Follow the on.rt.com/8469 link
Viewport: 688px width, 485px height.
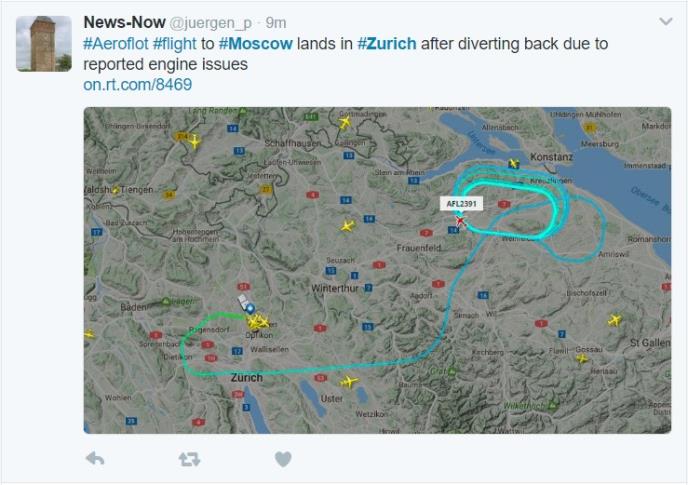click(x=137, y=84)
